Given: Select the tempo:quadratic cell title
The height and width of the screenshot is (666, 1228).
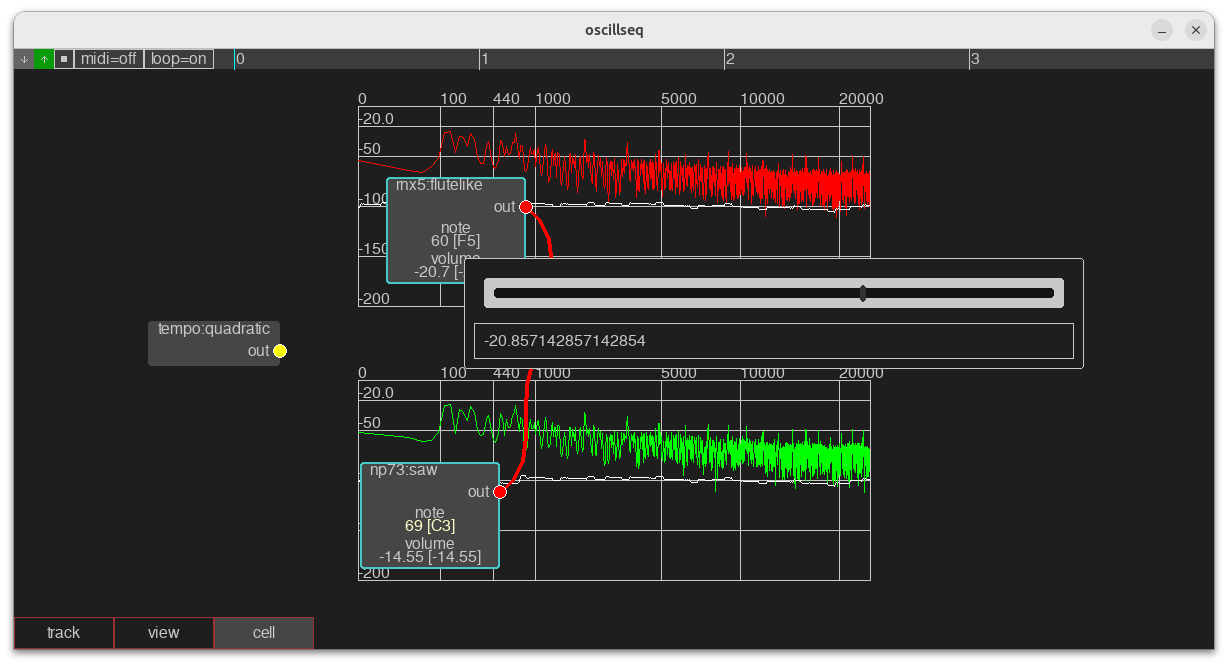Looking at the screenshot, I should pyautogui.click(x=214, y=329).
